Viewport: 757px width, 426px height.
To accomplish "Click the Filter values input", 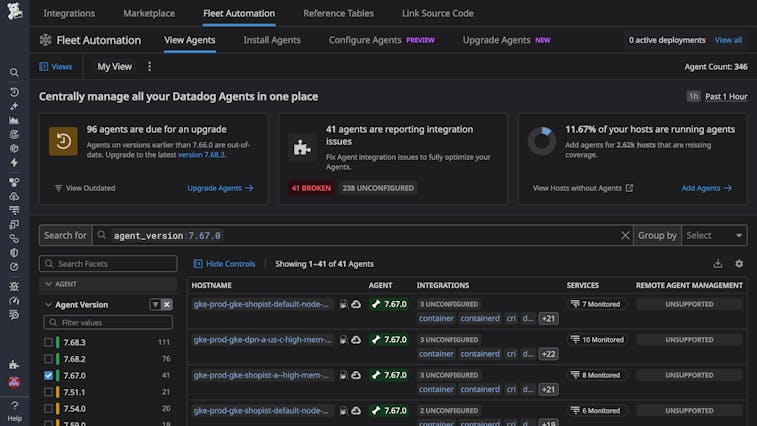I will click(108, 322).
